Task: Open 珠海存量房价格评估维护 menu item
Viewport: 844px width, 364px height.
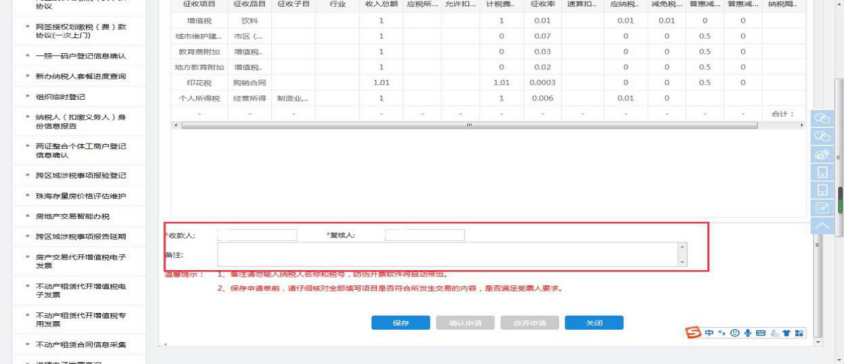Action: pos(81,196)
